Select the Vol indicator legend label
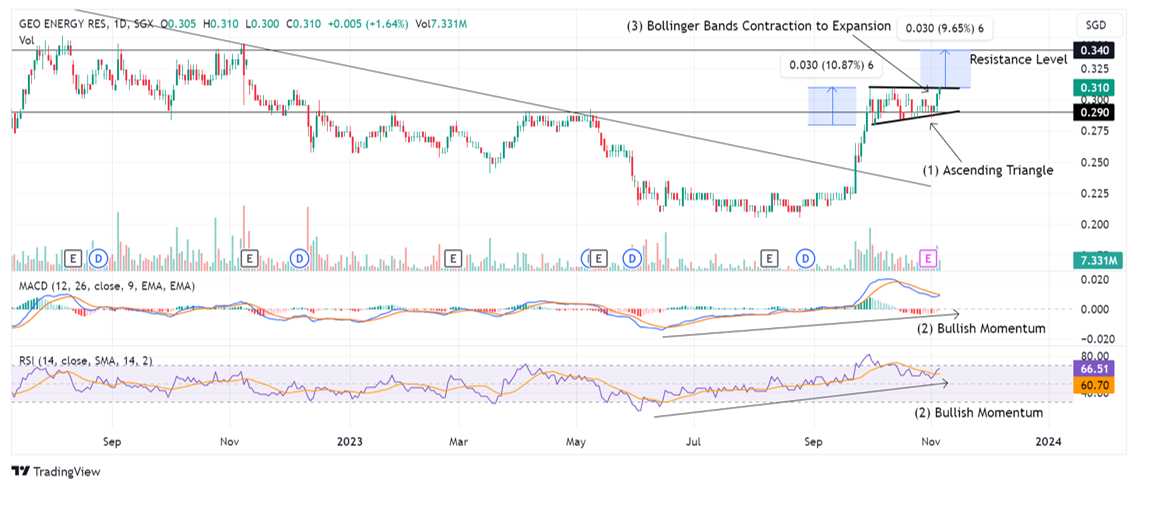The image size is (1166, 505). (26, 40)
